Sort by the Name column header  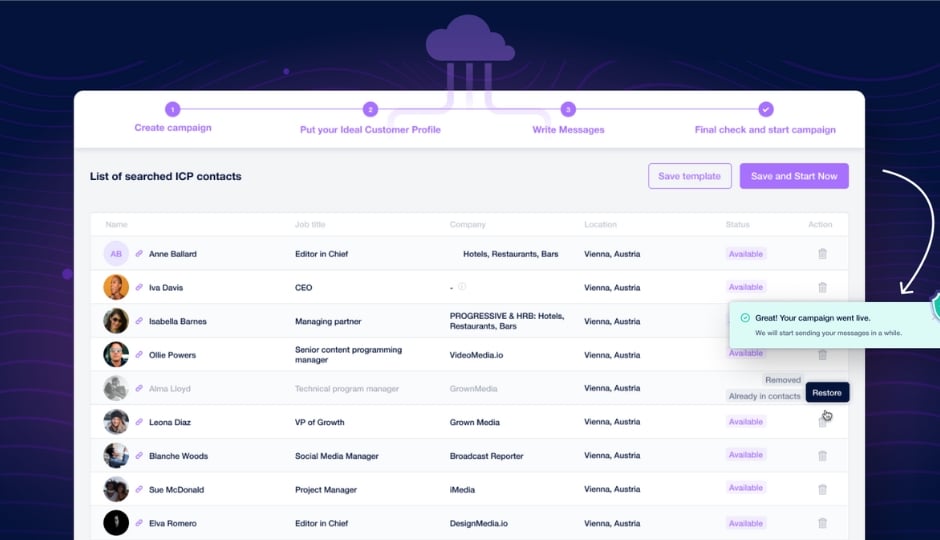coord(116,224)
